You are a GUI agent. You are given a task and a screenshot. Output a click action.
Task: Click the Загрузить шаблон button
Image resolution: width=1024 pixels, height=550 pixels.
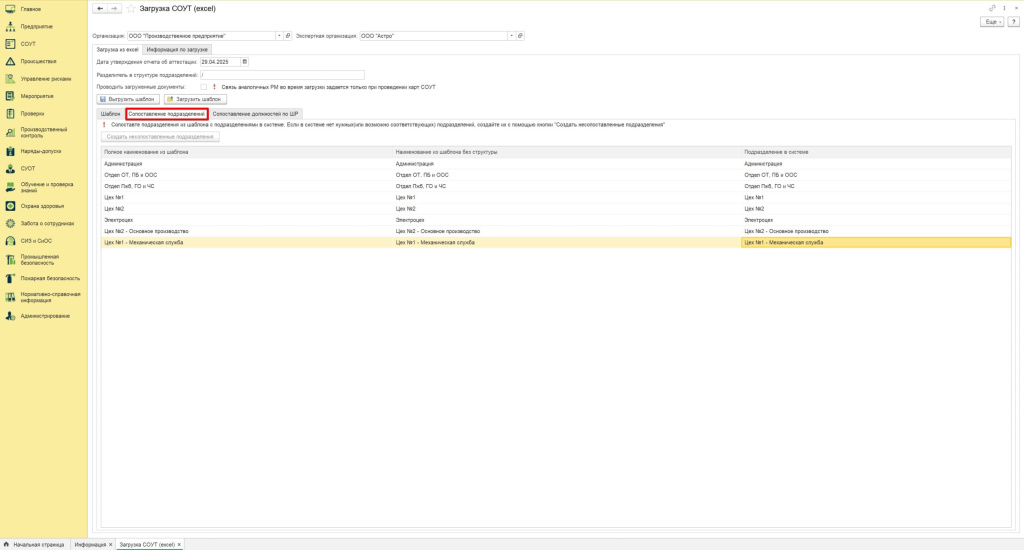pyautogui.click(x=195, y=99)
